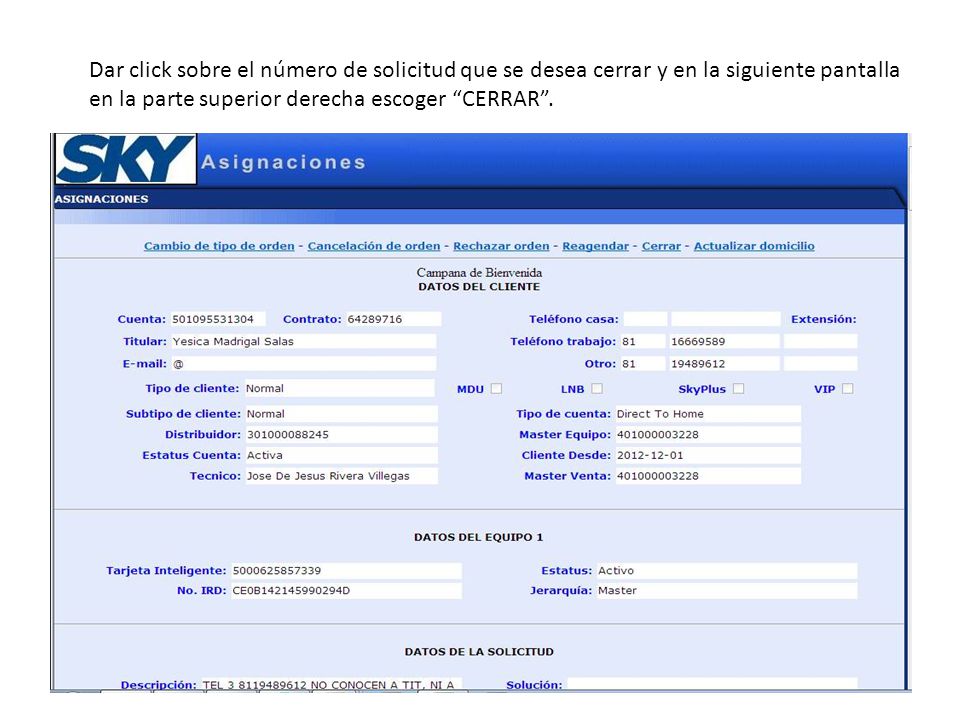
Task: Click the No. IRD field CE0B142145990294D
Action: pos(346,591)
